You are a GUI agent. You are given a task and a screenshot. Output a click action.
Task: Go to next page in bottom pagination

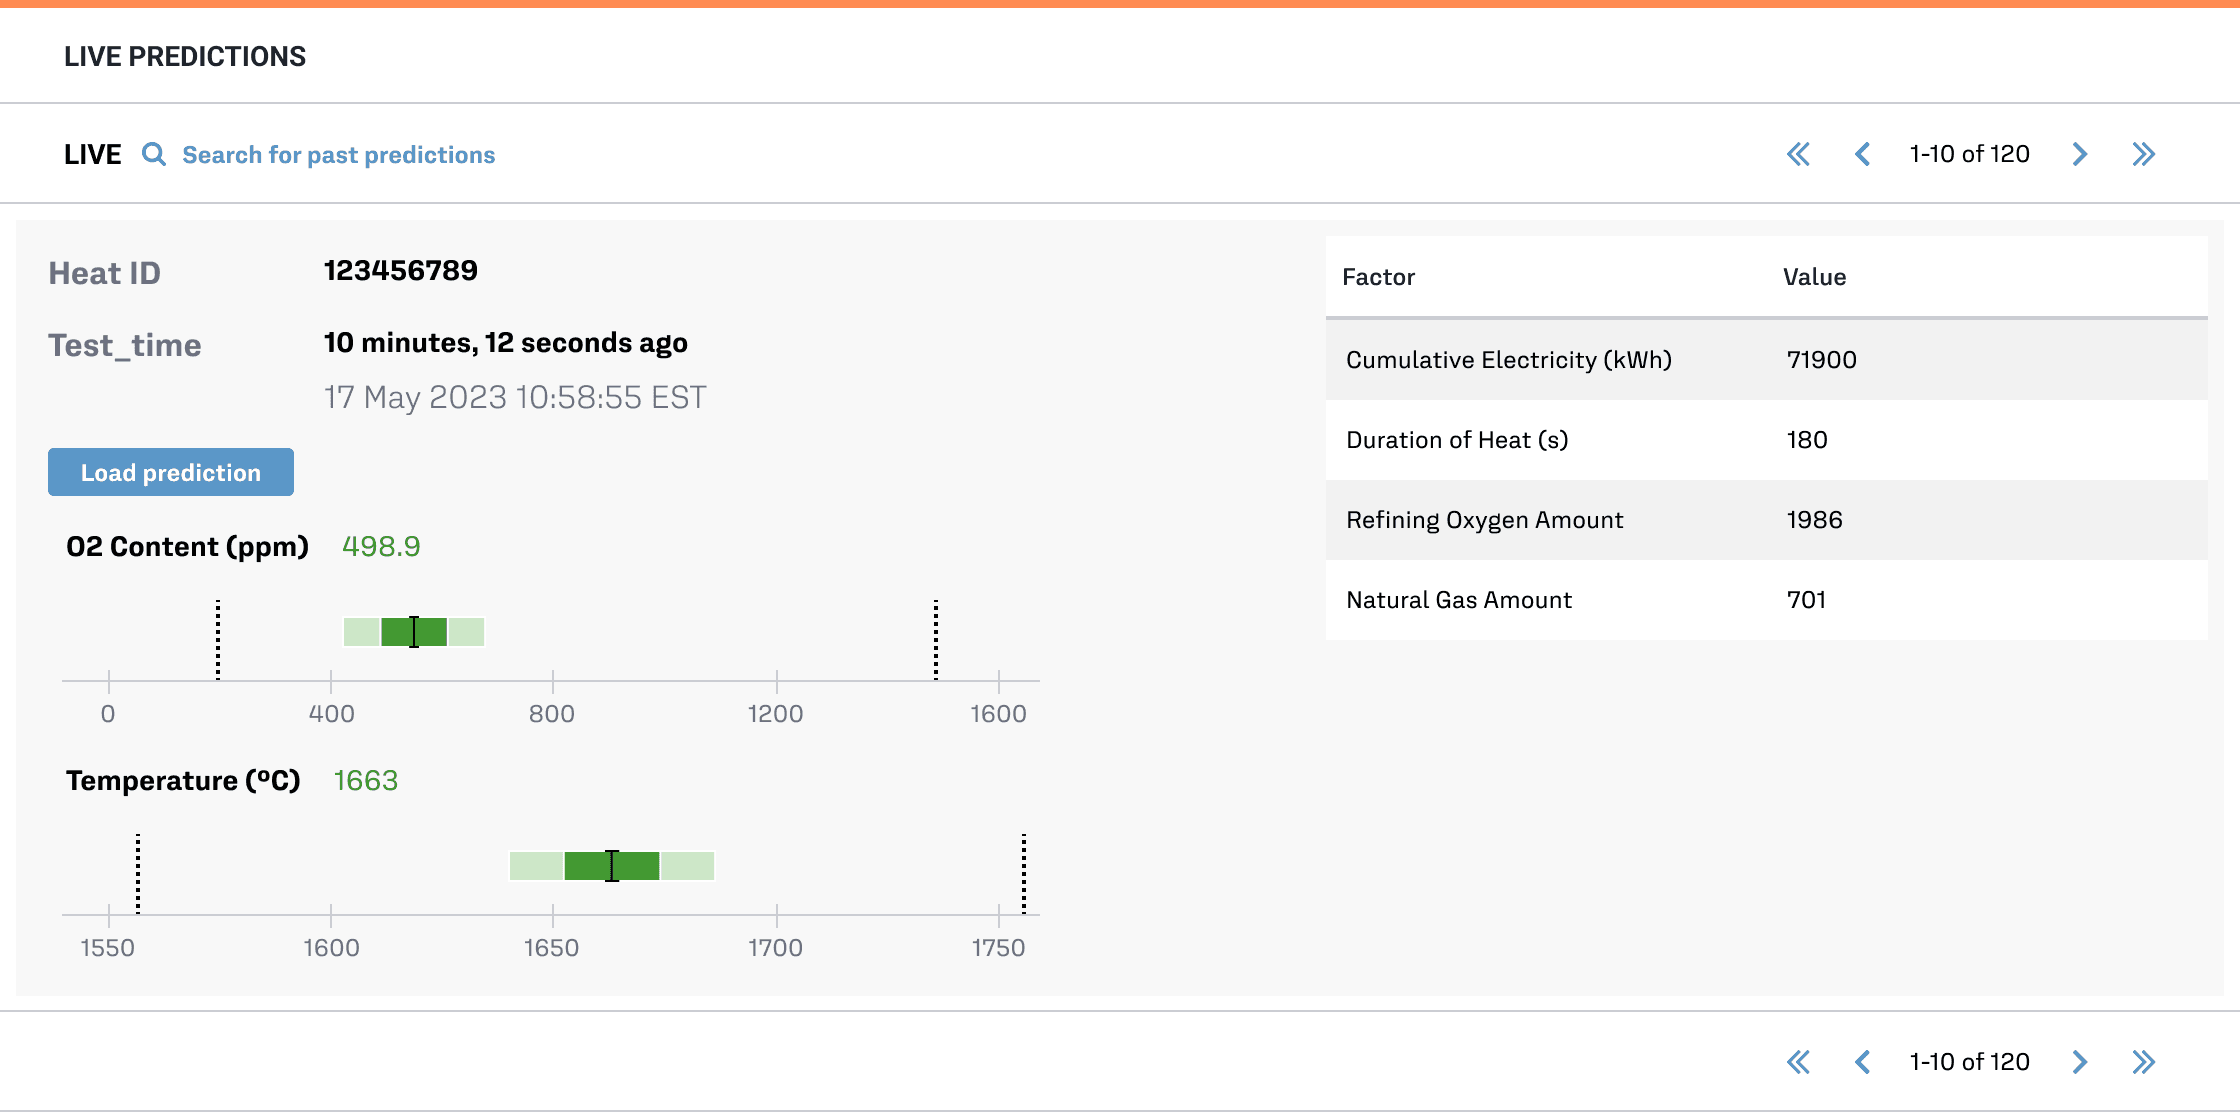click(2080, 1062)
